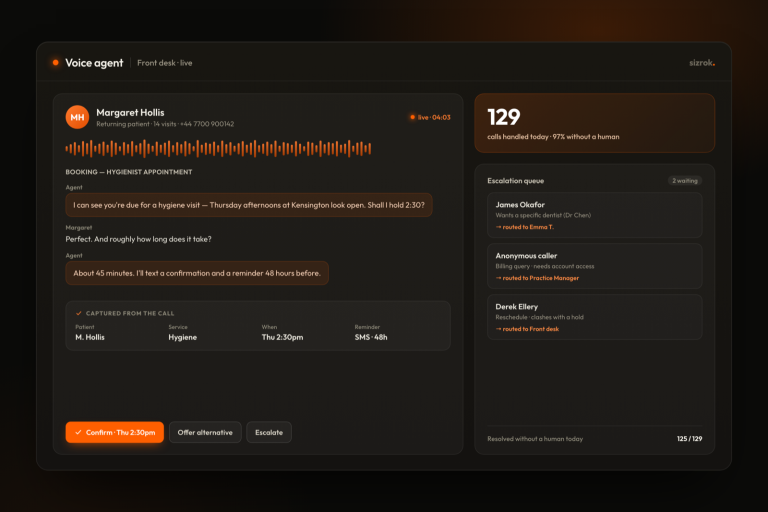Click the Margaret Hollis name
768x512 pixels.
tap(130, 112)
